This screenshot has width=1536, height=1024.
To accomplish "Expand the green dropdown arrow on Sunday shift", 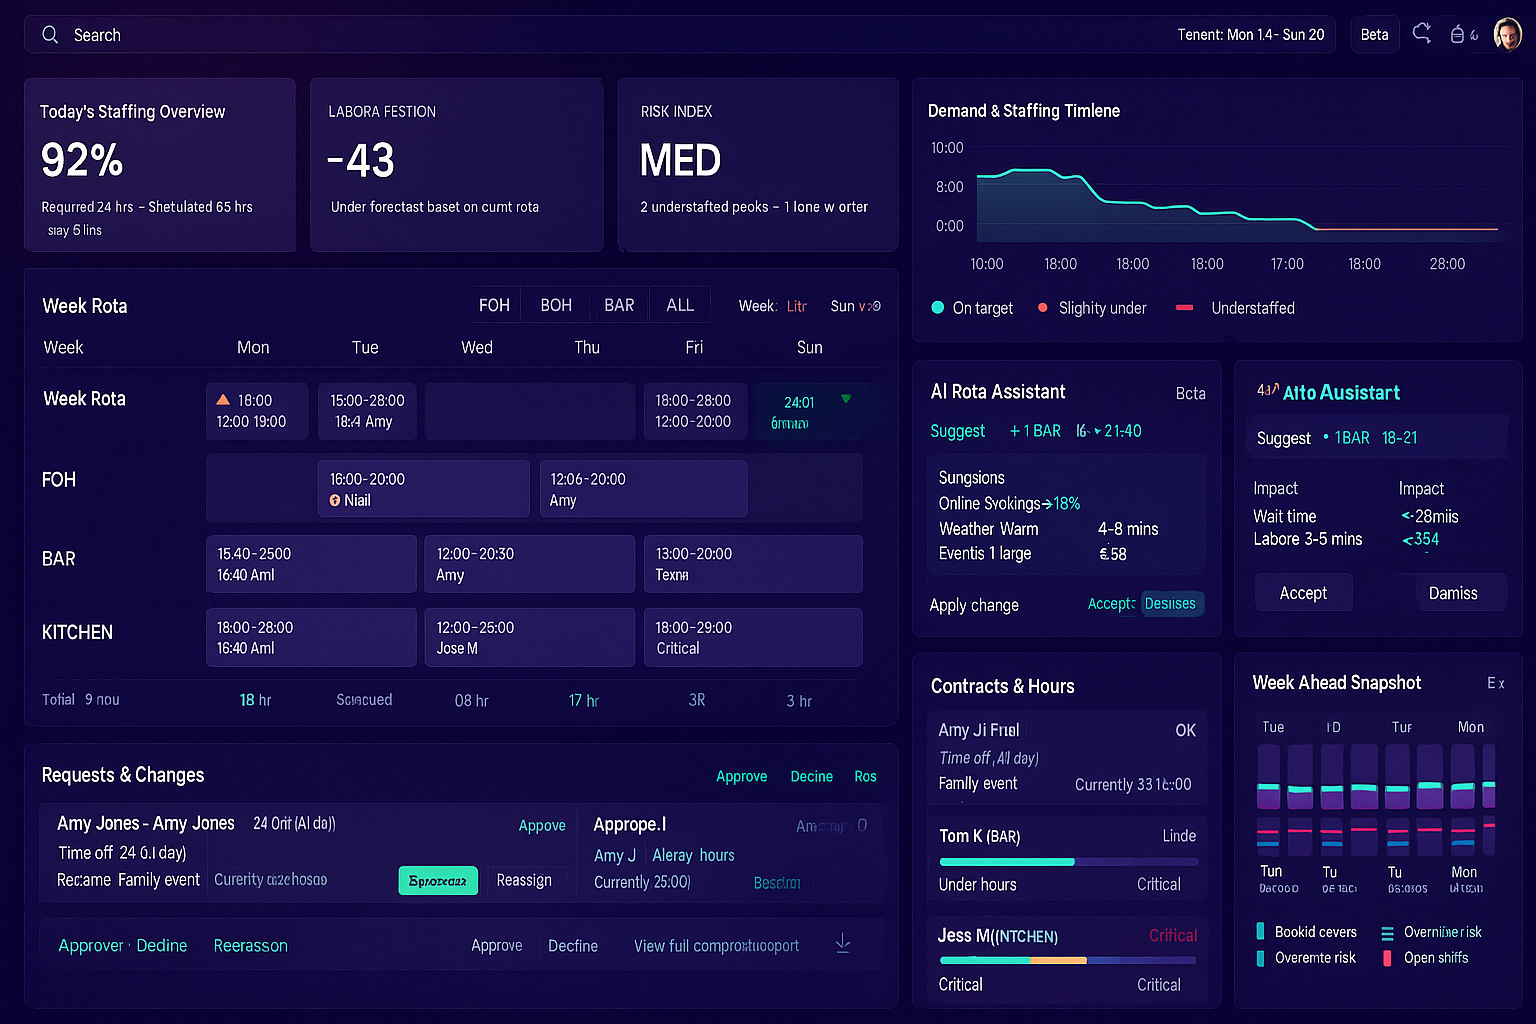I will [x=846, y=399].
